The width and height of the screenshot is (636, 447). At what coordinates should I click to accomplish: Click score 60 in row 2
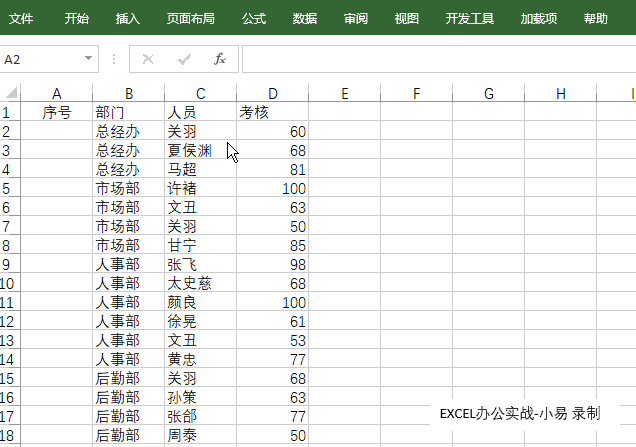(273, 131)
